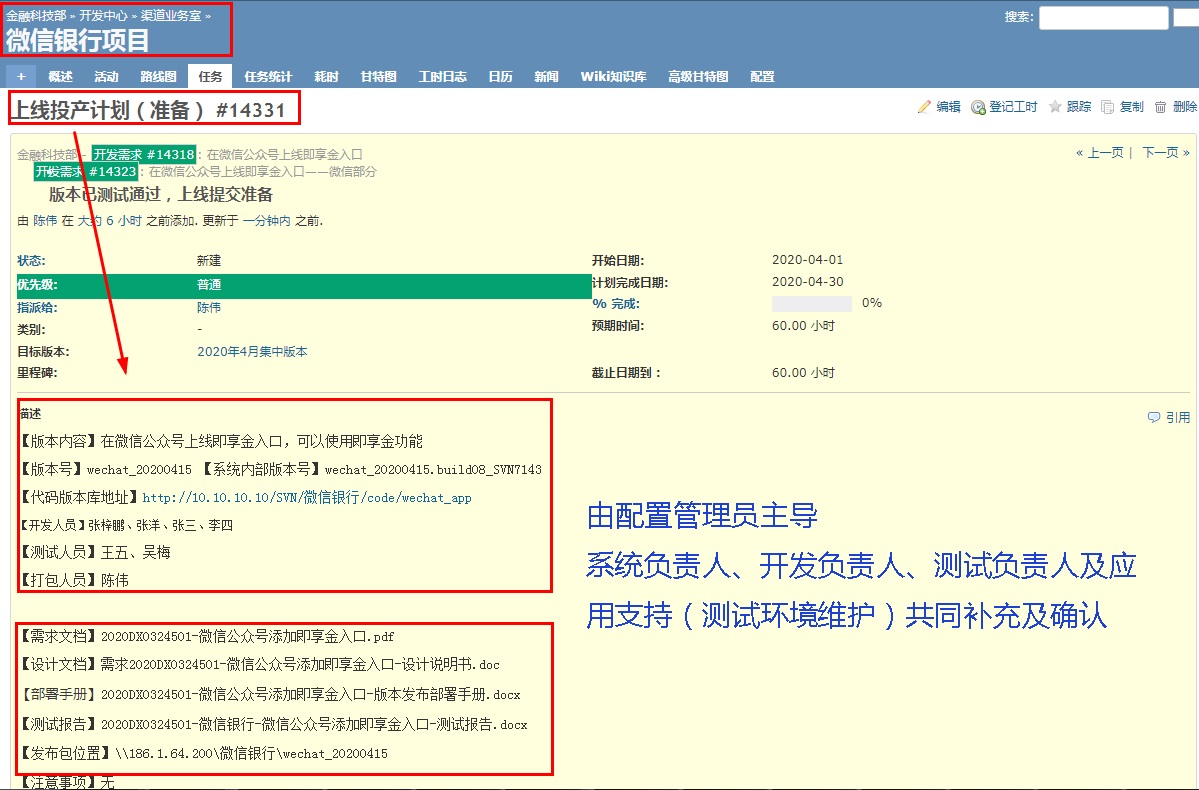Click the 状态 field label
The width and height of the screenshot is (1199, 790).
coord(31,261)
